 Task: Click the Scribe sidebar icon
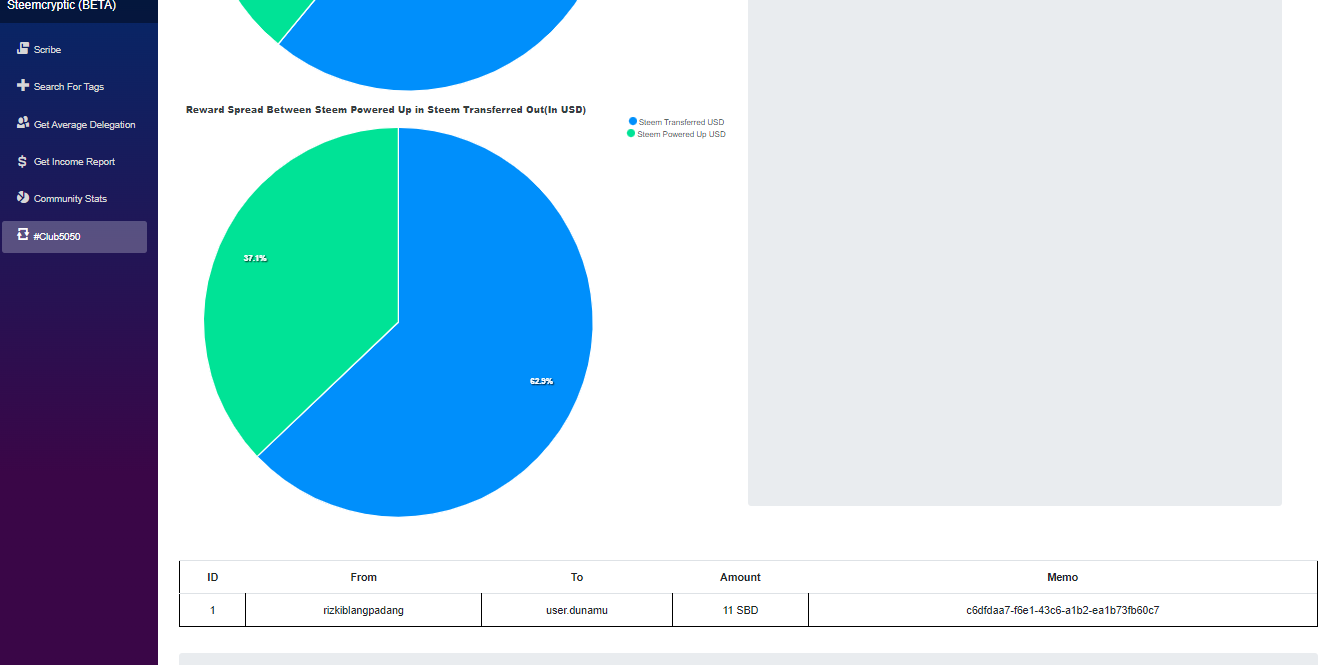tap(23, 48)
